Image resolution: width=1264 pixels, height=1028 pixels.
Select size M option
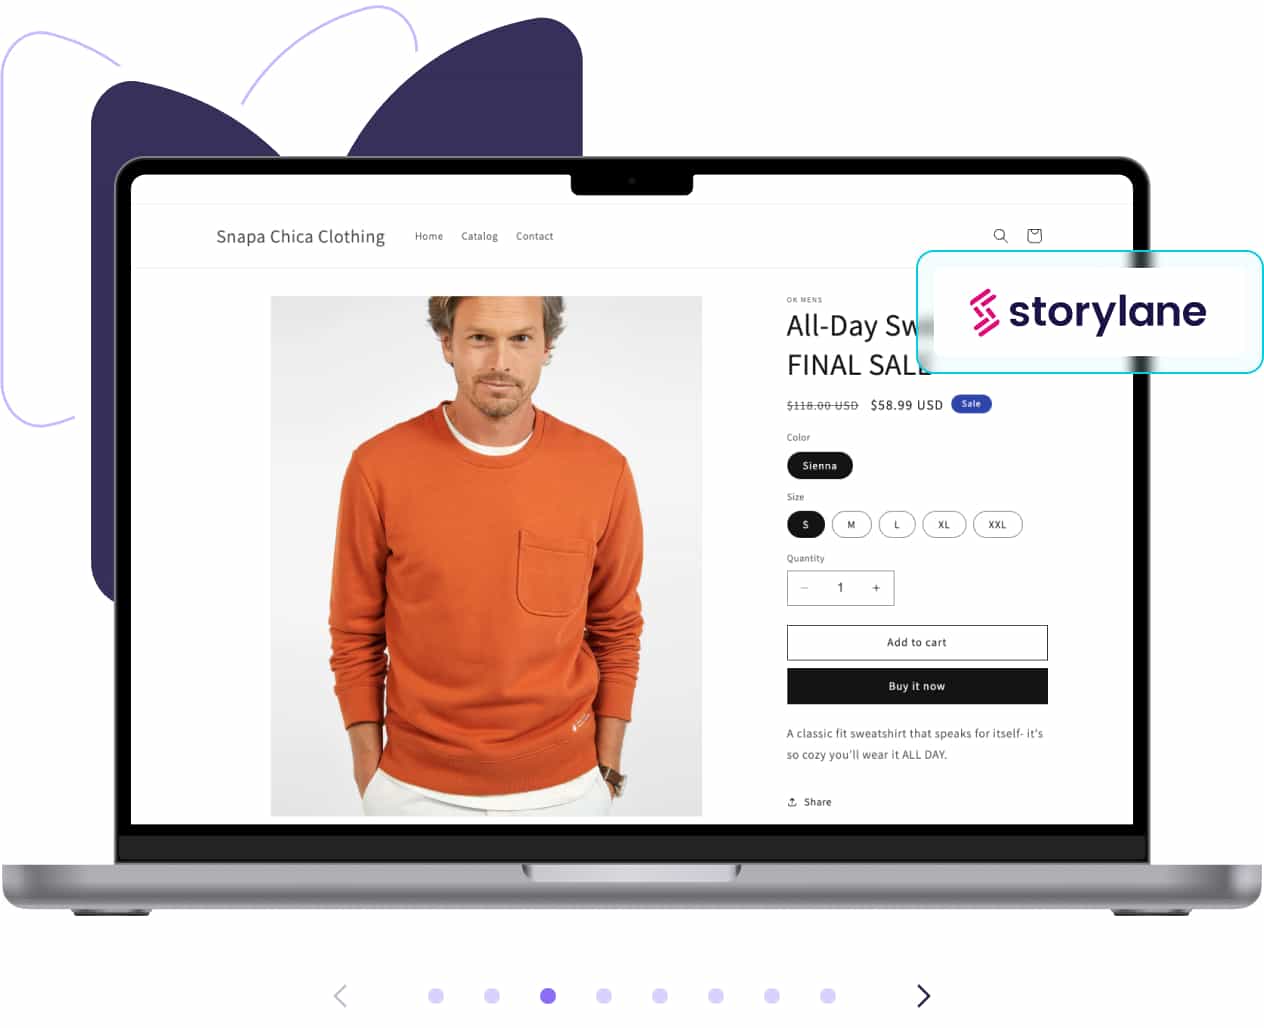[852, 525]
